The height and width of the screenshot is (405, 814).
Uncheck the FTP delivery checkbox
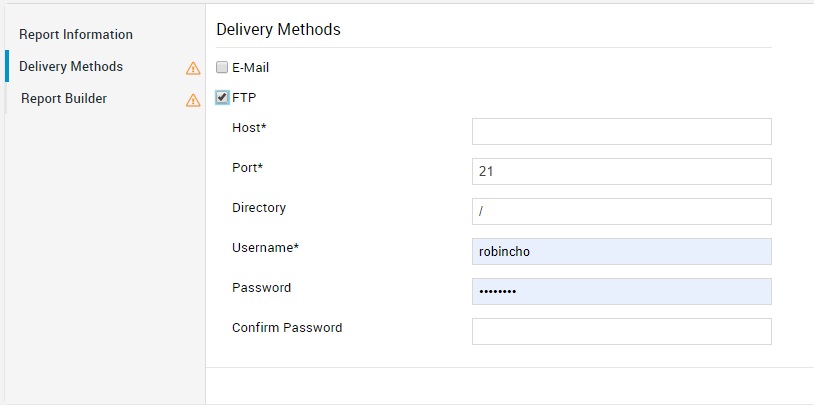point(222,98)
